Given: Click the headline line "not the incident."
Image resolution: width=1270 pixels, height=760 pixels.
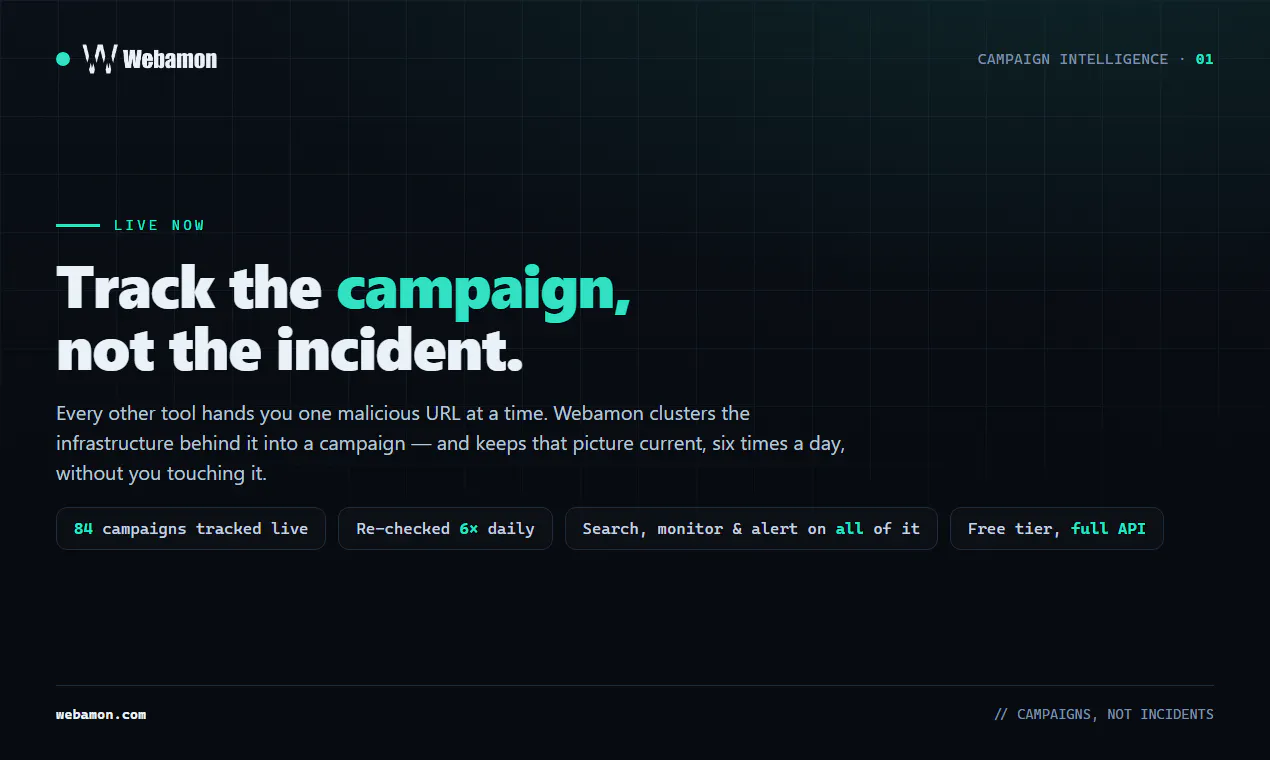Looking at the screenshot, I should click(x=290, y=351).
